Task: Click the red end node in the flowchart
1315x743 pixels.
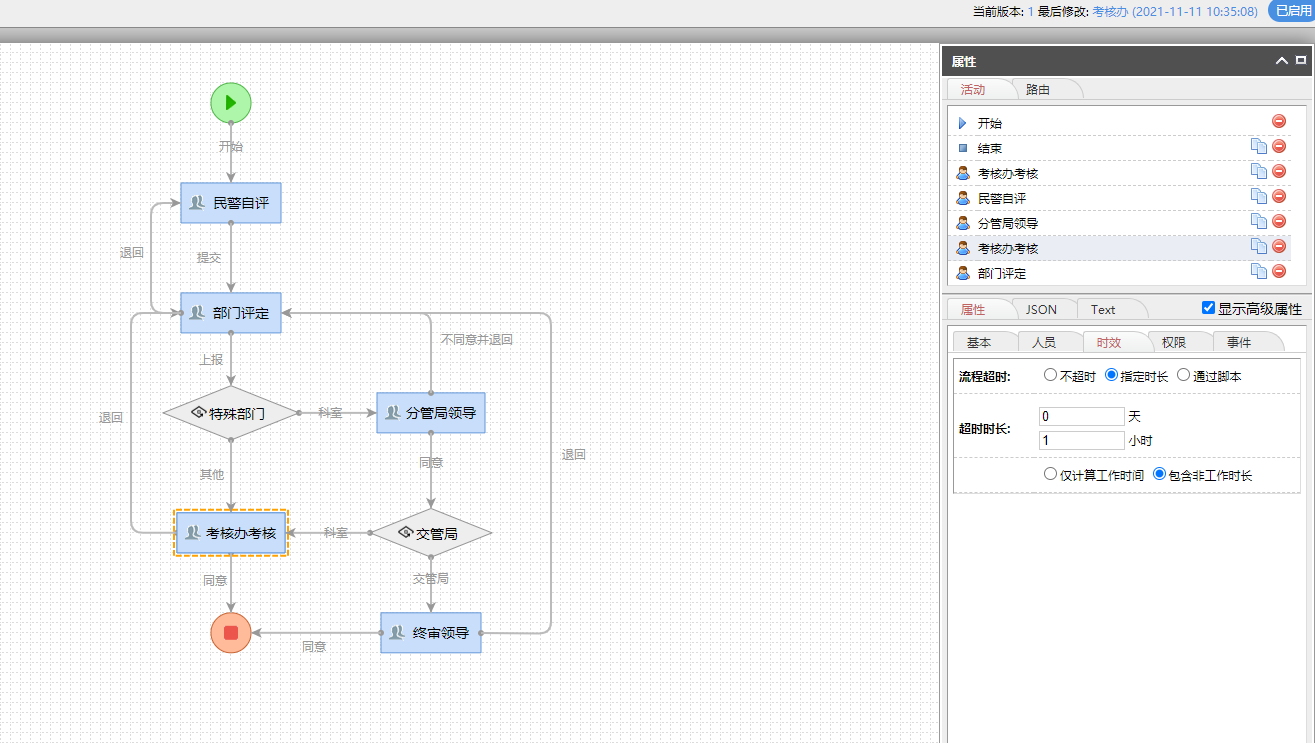Action: coord(231,632)
